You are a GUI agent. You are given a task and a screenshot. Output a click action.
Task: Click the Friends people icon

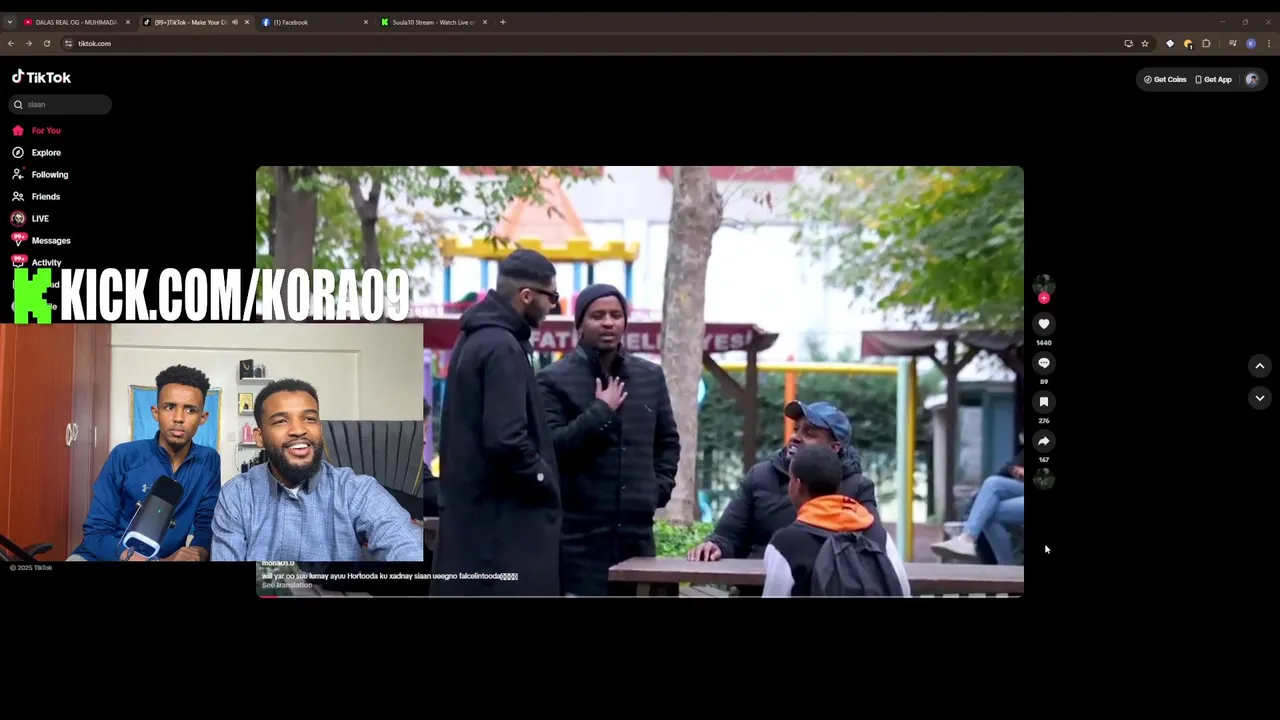[x=18, y=197]
